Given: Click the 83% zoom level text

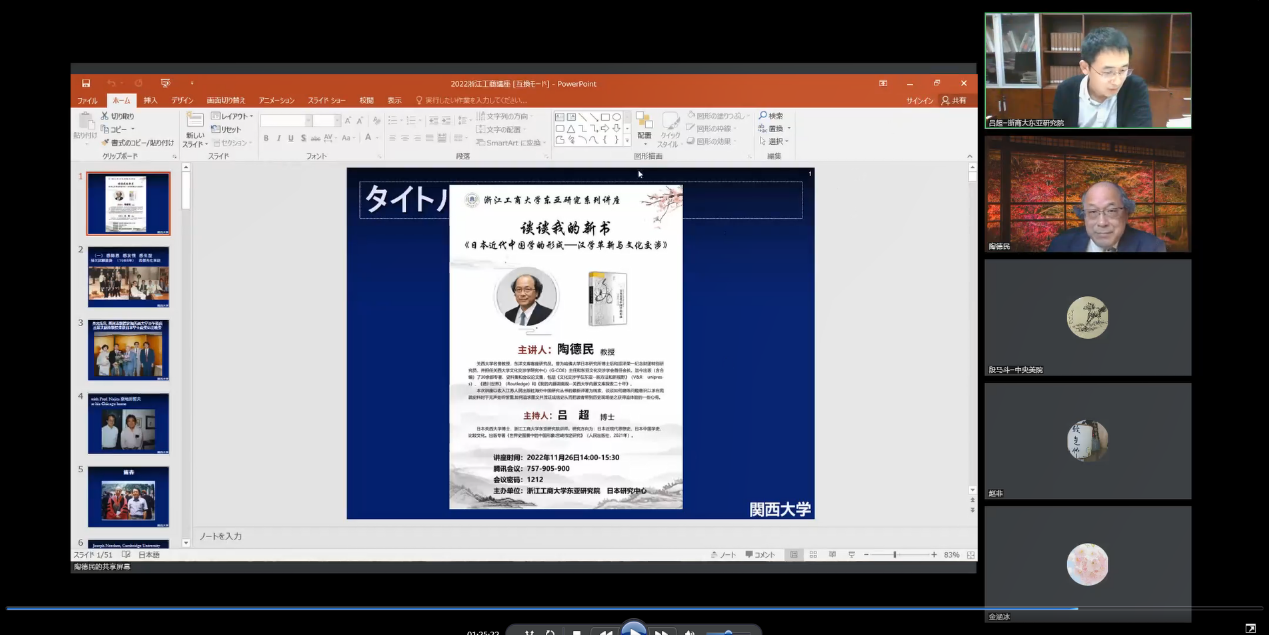Looking at the screenshot, I should click(x=951, y=555).
